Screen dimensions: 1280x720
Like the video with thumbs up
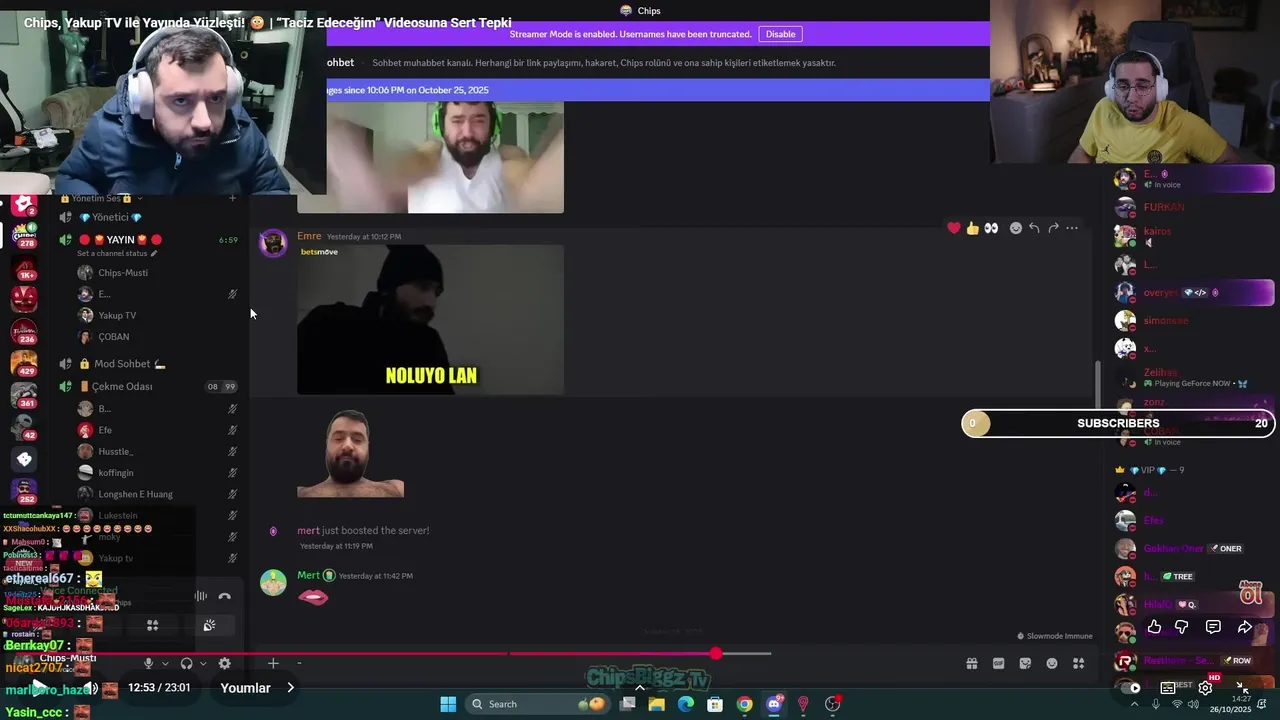click(1154, 627)
